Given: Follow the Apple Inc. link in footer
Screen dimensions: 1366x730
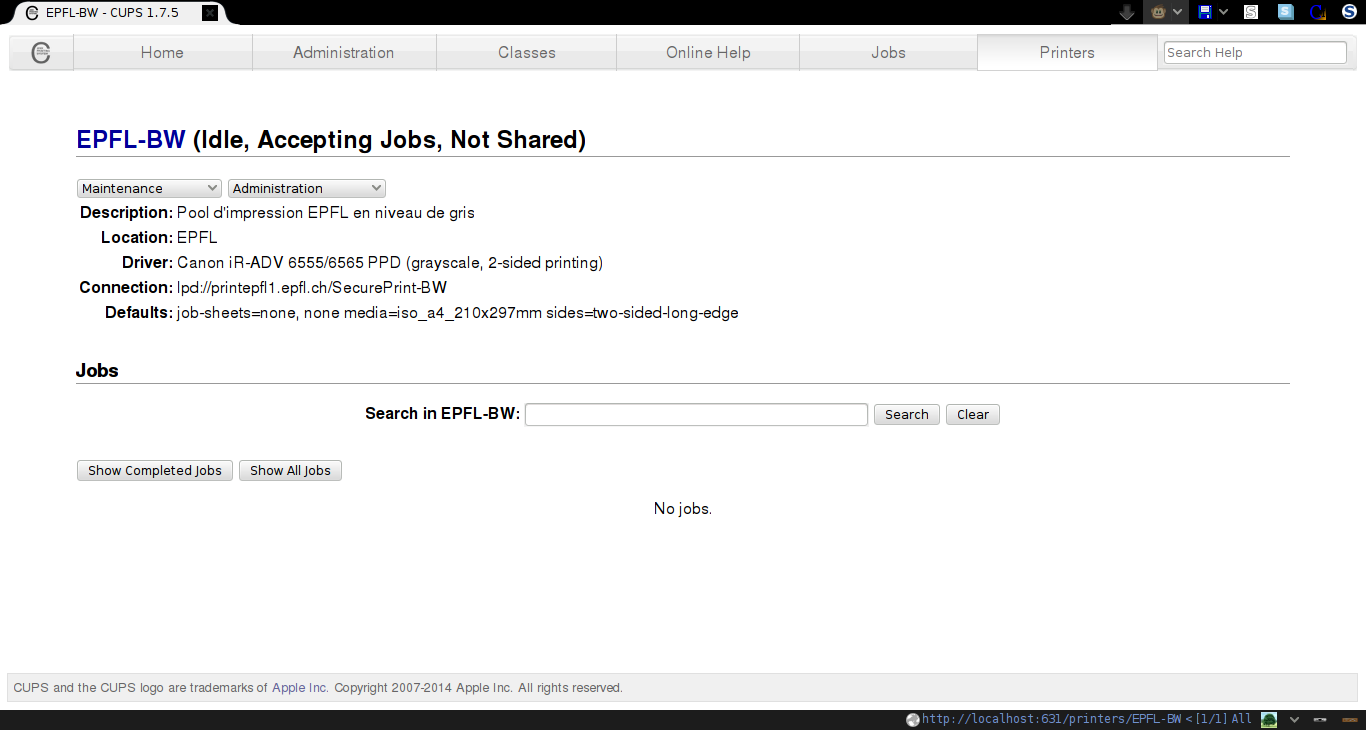Looking at the screenshot, I should (x=300, y=688).
